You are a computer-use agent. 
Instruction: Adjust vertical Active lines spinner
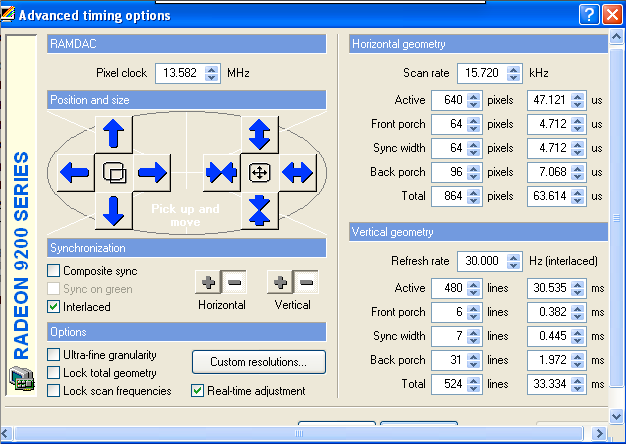pos(473,288)
